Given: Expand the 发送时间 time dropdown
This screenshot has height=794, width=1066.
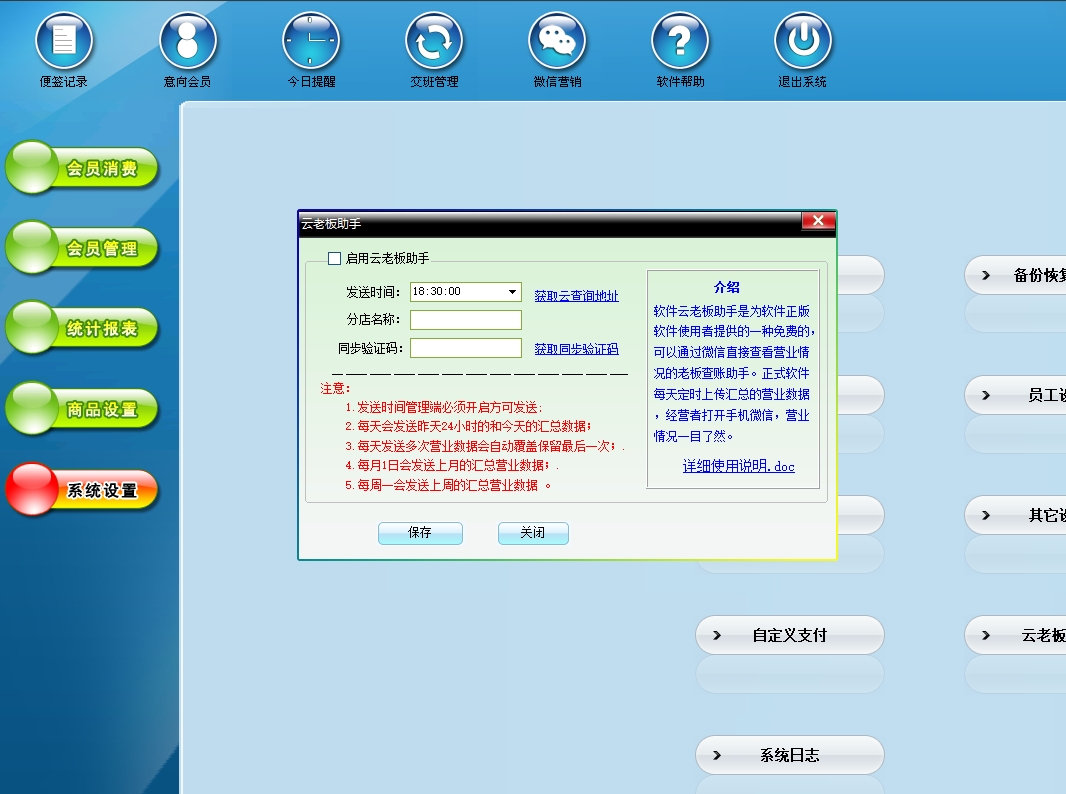Looking at the screenshot, I should pos(512,292).
